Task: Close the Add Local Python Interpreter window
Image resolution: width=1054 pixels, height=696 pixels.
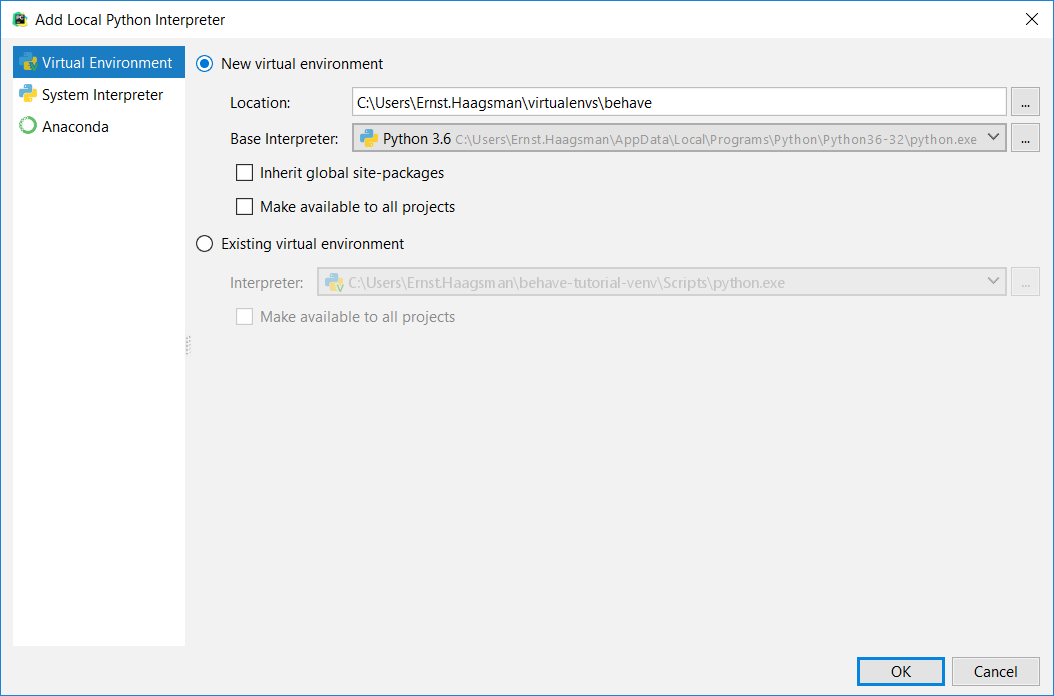Action: pyautogui.click(x=1032, y=20)
